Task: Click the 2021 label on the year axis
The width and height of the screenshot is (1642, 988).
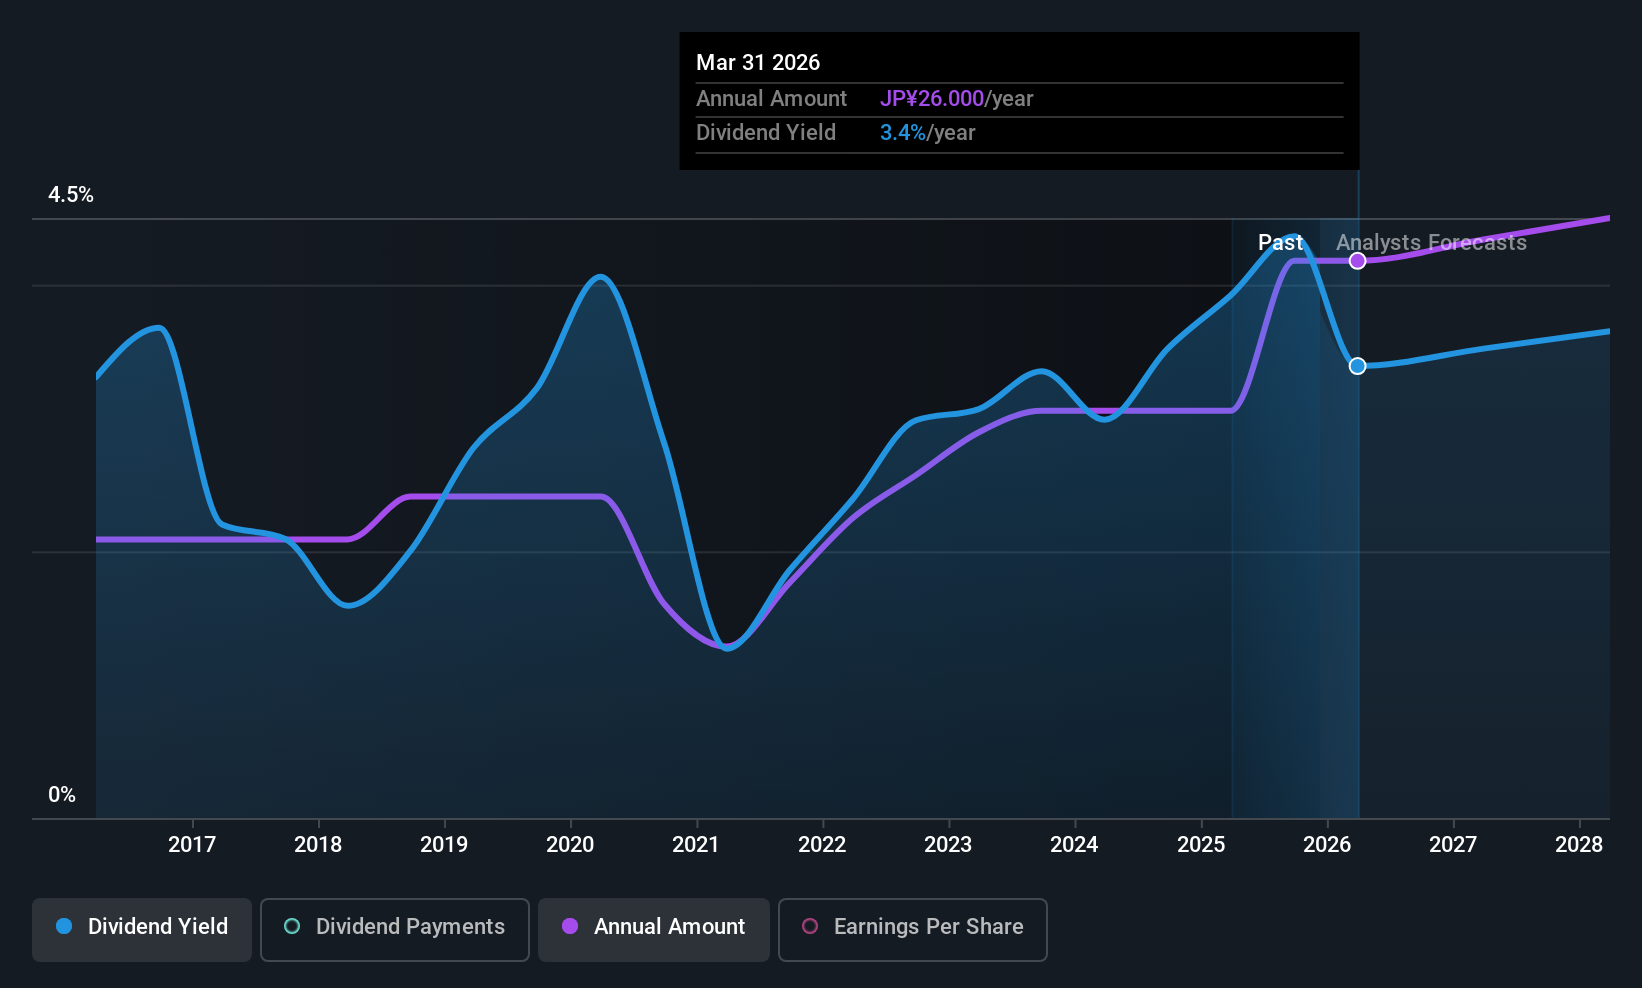Action: pyautogui.click(x=695, y=844)
